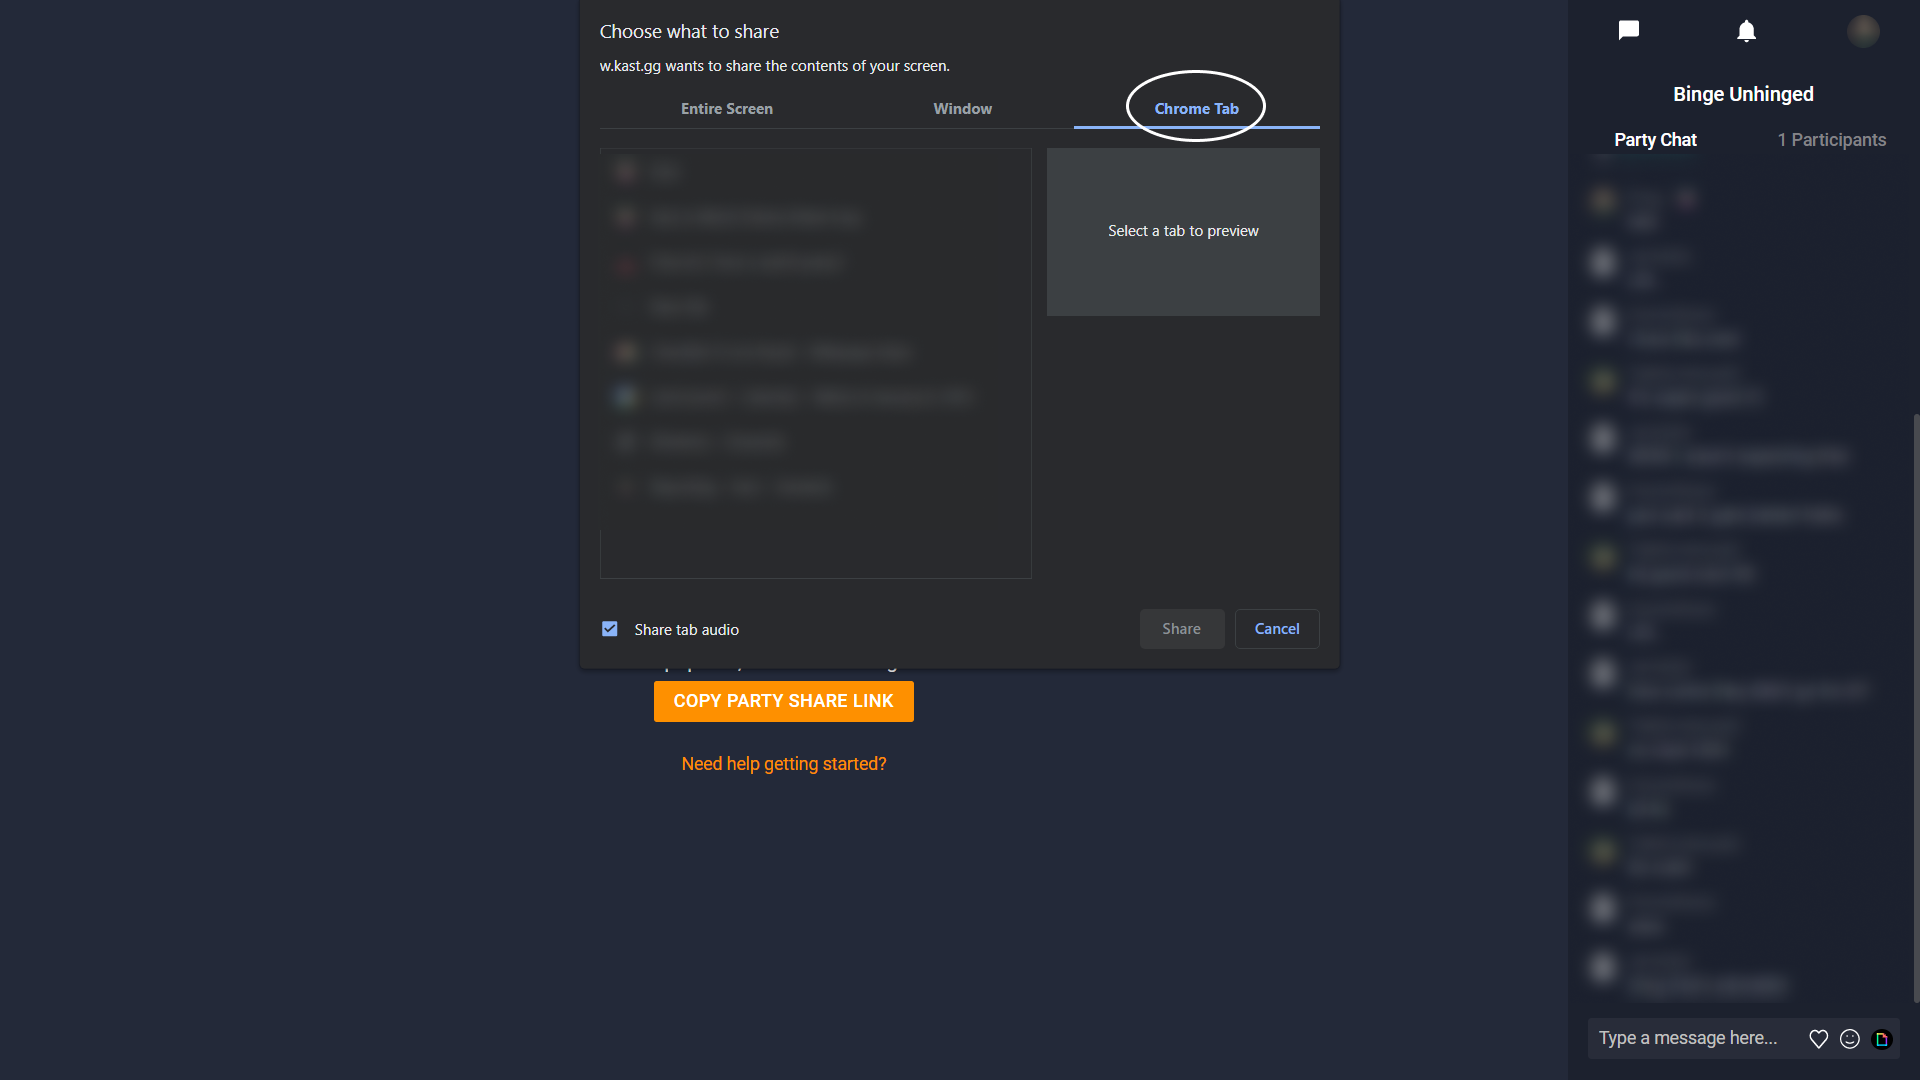View the 1 Participants list
The height and width of the screenshot is (1080, 1920).
click(x=1831, y=140)
